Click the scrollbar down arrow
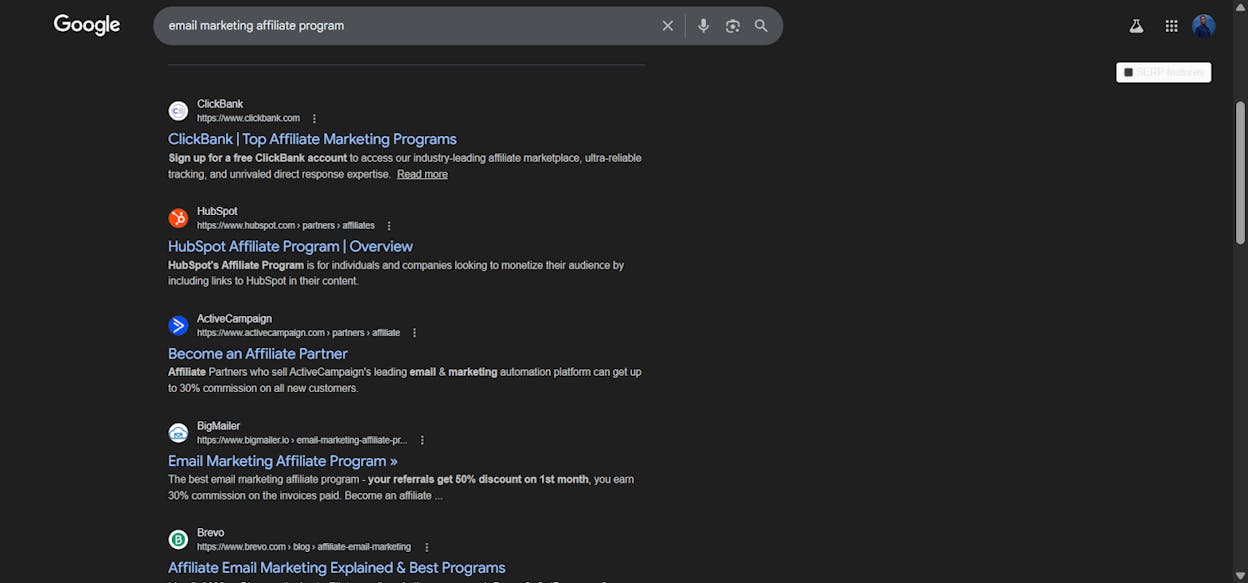Screen dimensions: 1248x583 [x=1241, y=576]
